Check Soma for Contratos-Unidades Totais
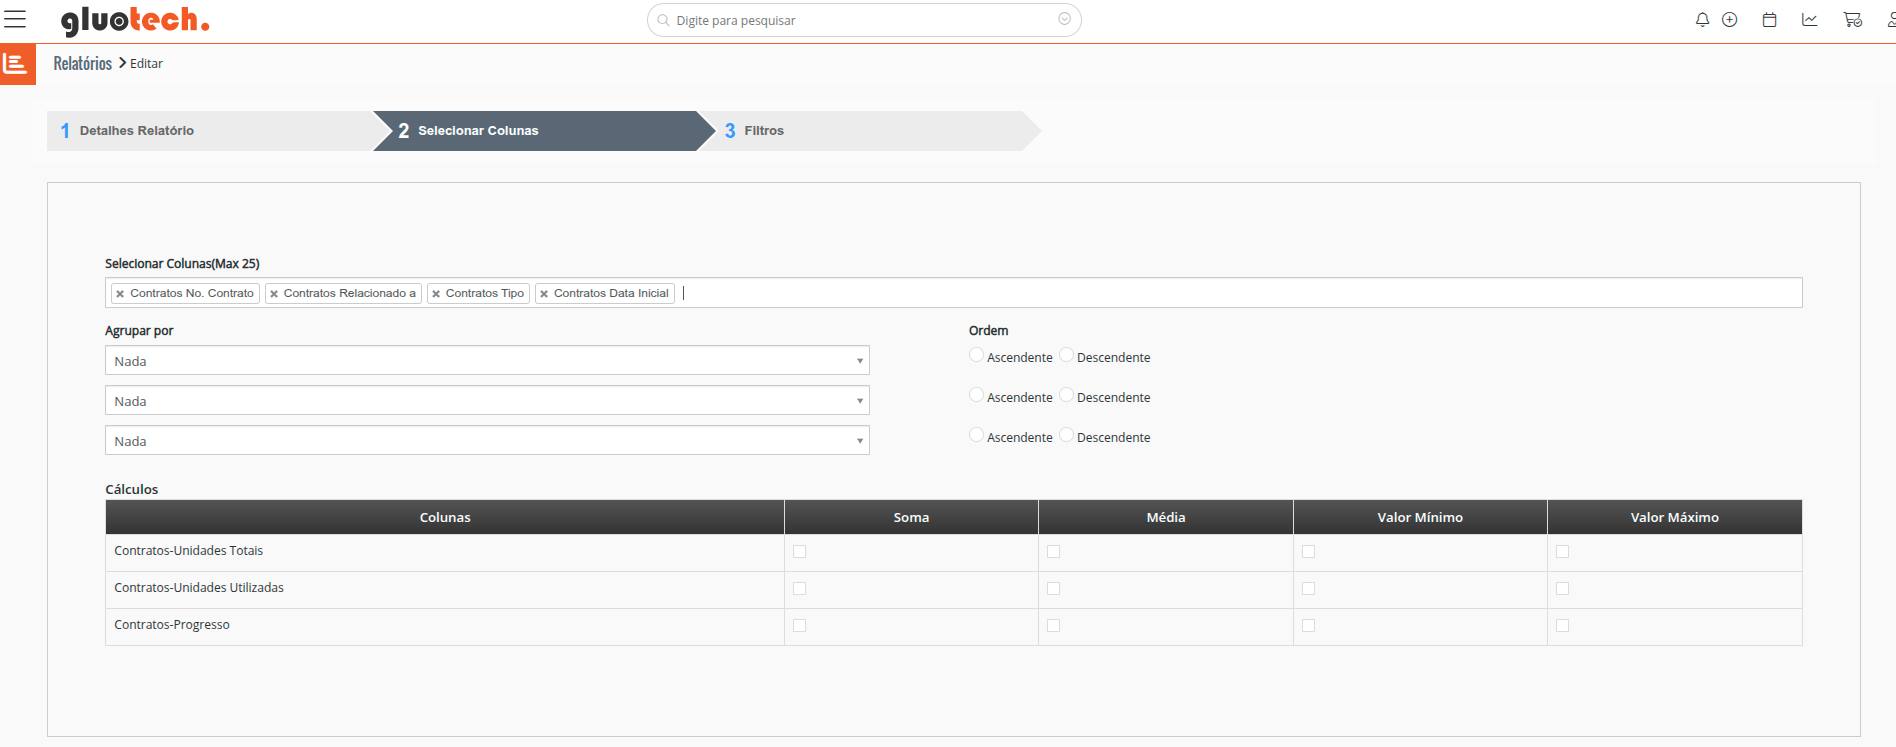1896x747 pixels. (x=799, y=551)
